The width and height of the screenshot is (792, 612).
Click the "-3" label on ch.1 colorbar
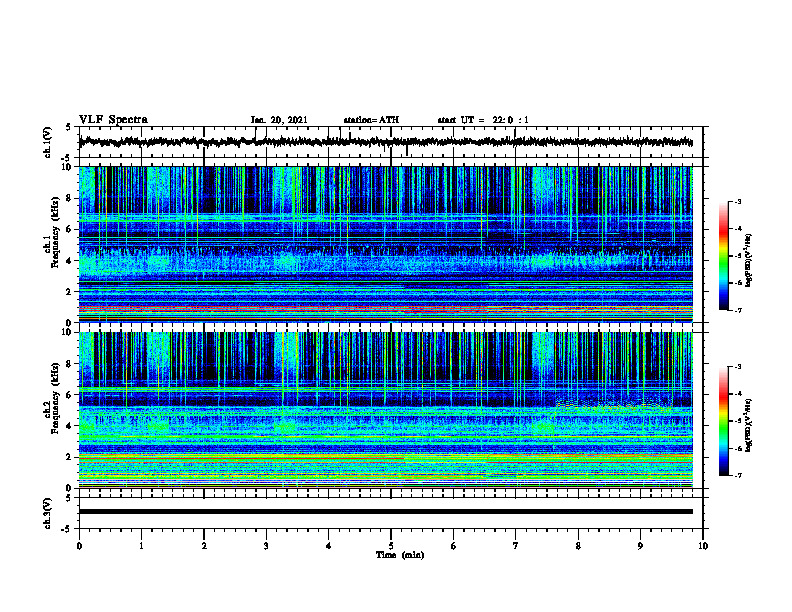738,201
